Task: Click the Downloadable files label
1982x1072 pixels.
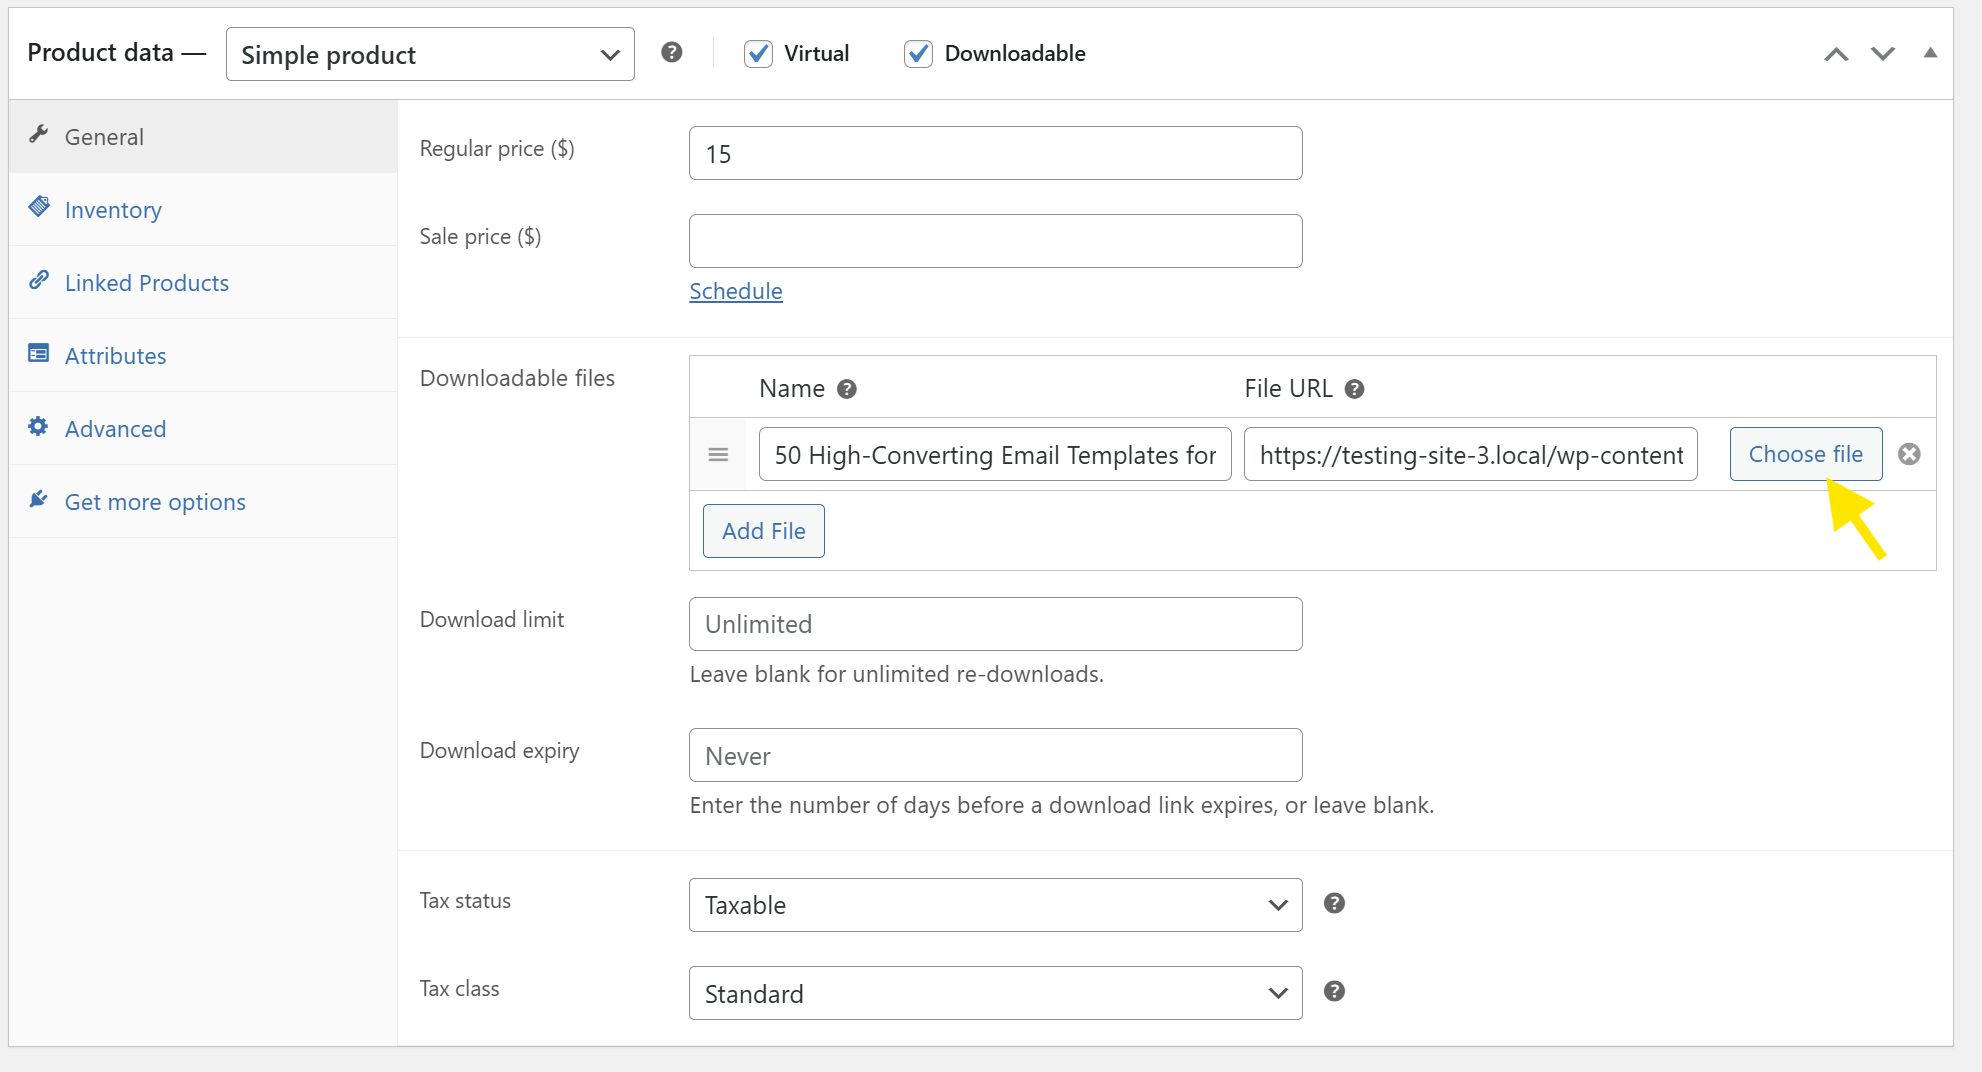Action: click(517, 378)
